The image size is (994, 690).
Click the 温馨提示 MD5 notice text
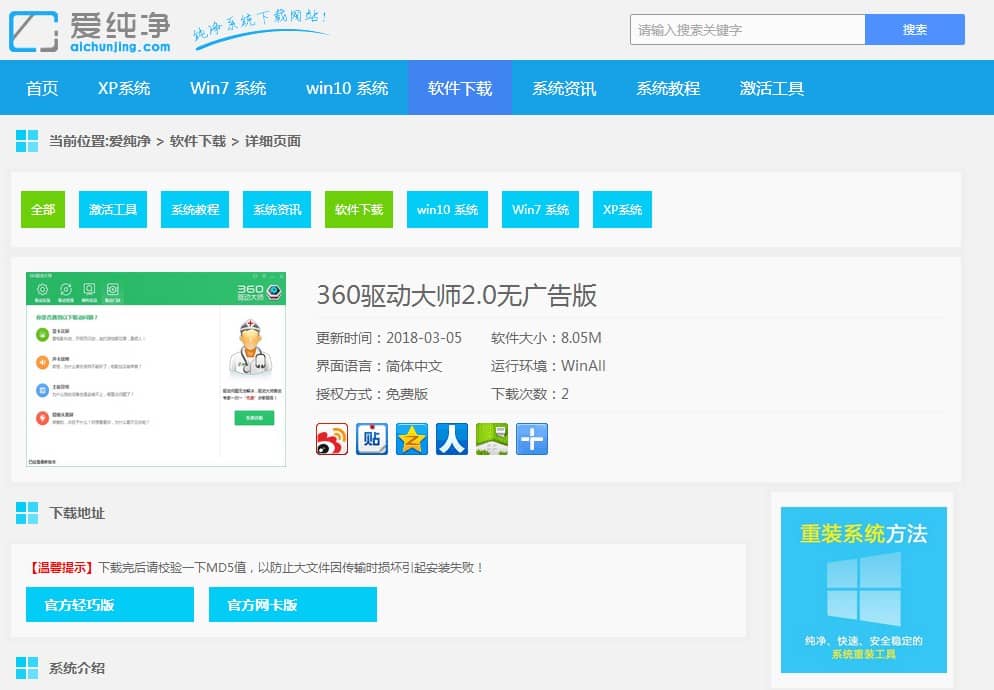(x=255, y=568)
